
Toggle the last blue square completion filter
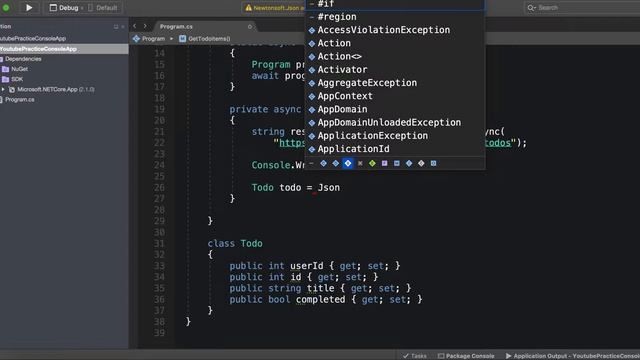(433, 163)
